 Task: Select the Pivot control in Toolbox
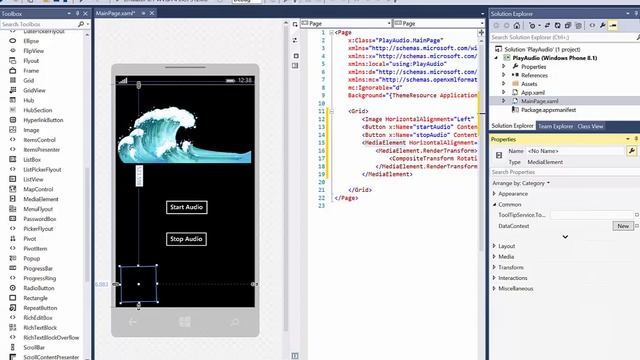click(x=30, y=239)
